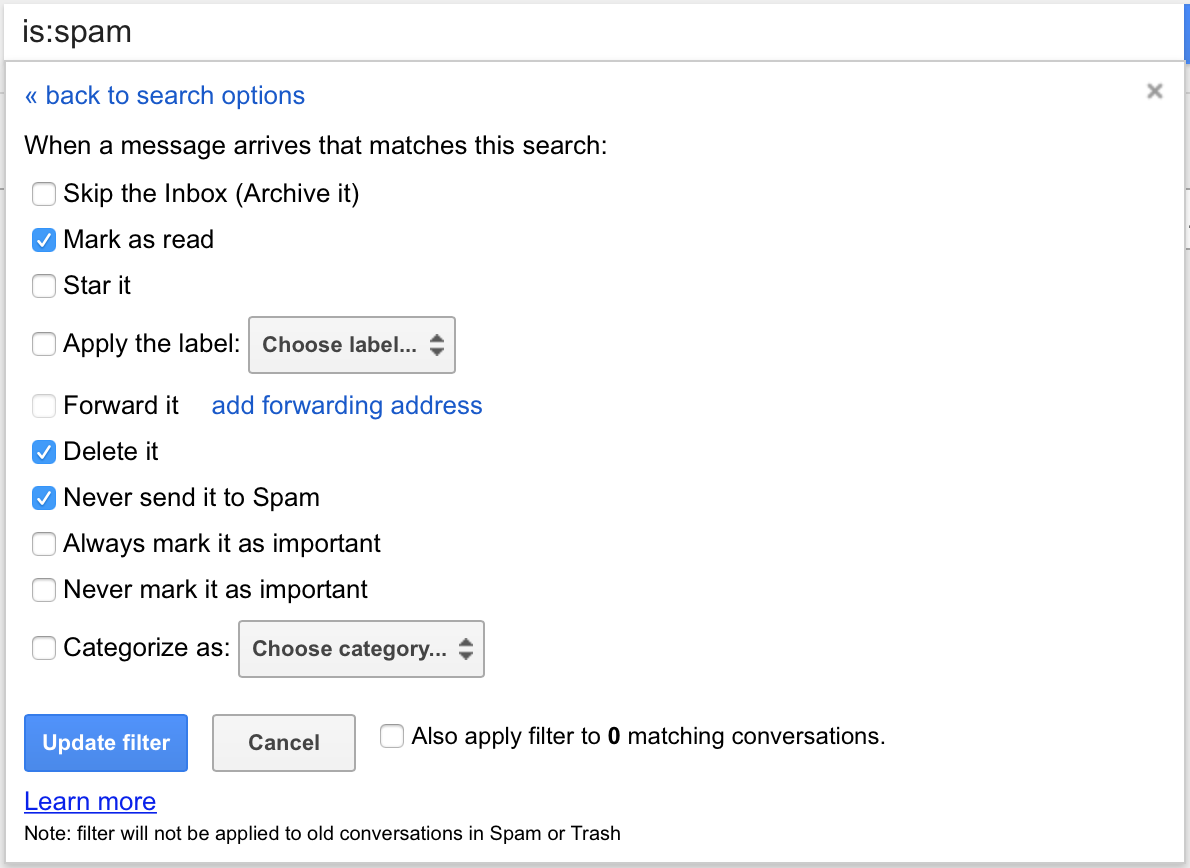Expand the Choose category dropdown
1190x868 pixels.
pyautogui.click(x=361, y=649)
